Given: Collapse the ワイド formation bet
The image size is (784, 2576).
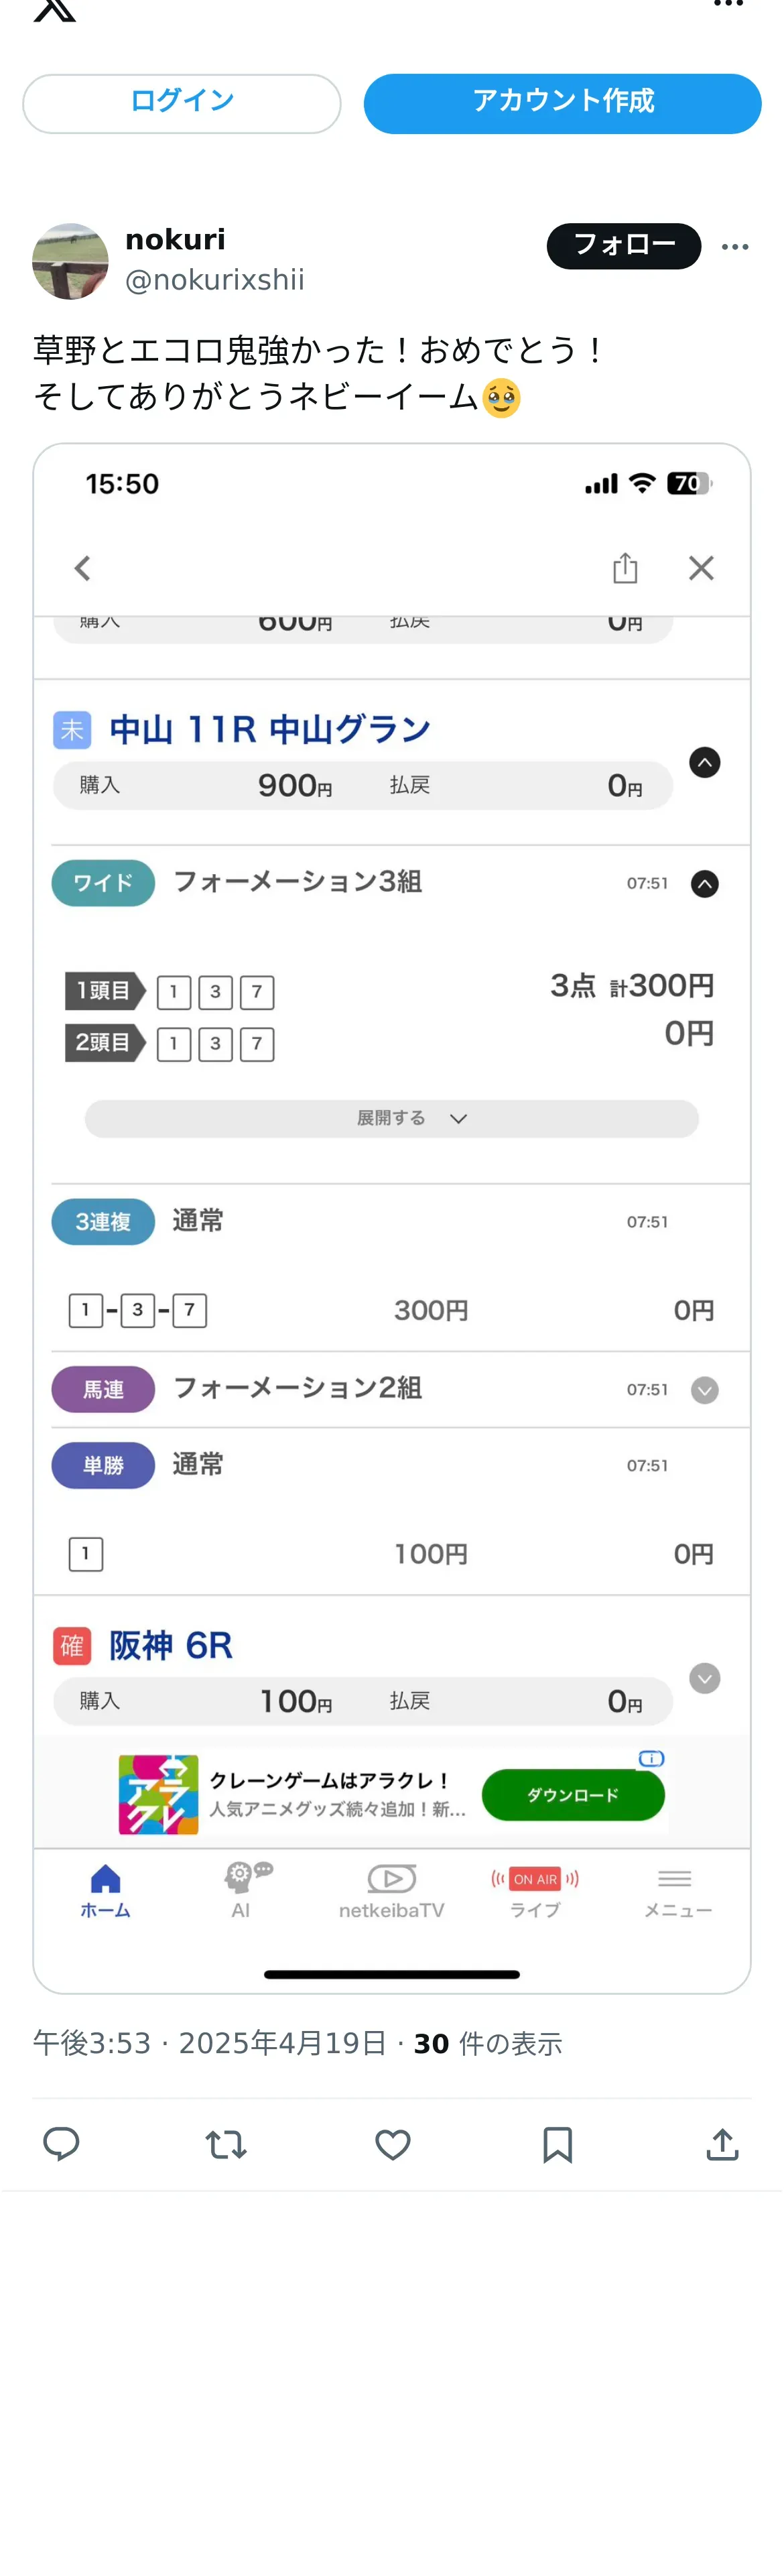Looking at the screenshot, I should [x=705, y=884].
